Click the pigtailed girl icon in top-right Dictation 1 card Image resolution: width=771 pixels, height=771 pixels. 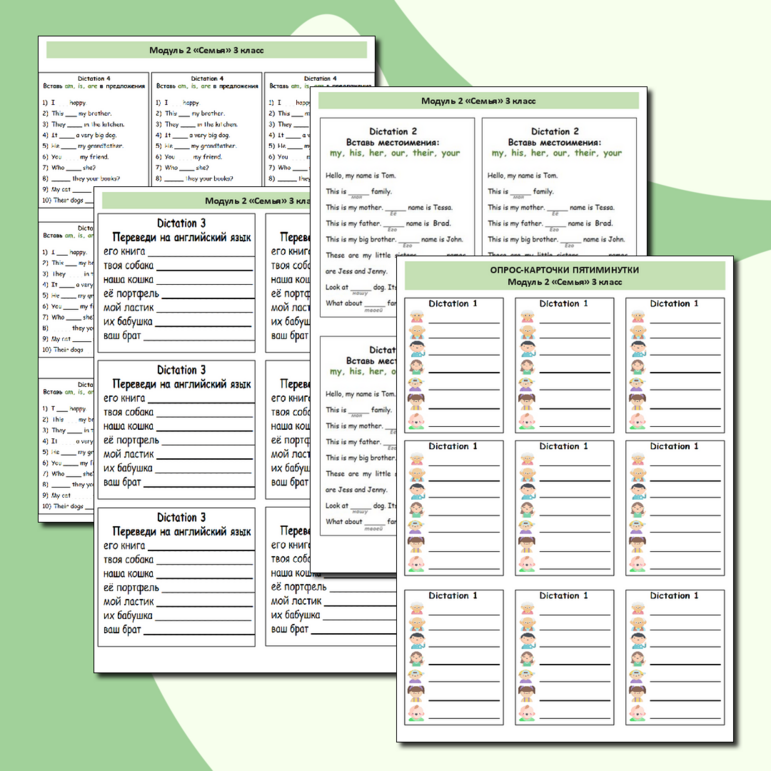point(637,400)
